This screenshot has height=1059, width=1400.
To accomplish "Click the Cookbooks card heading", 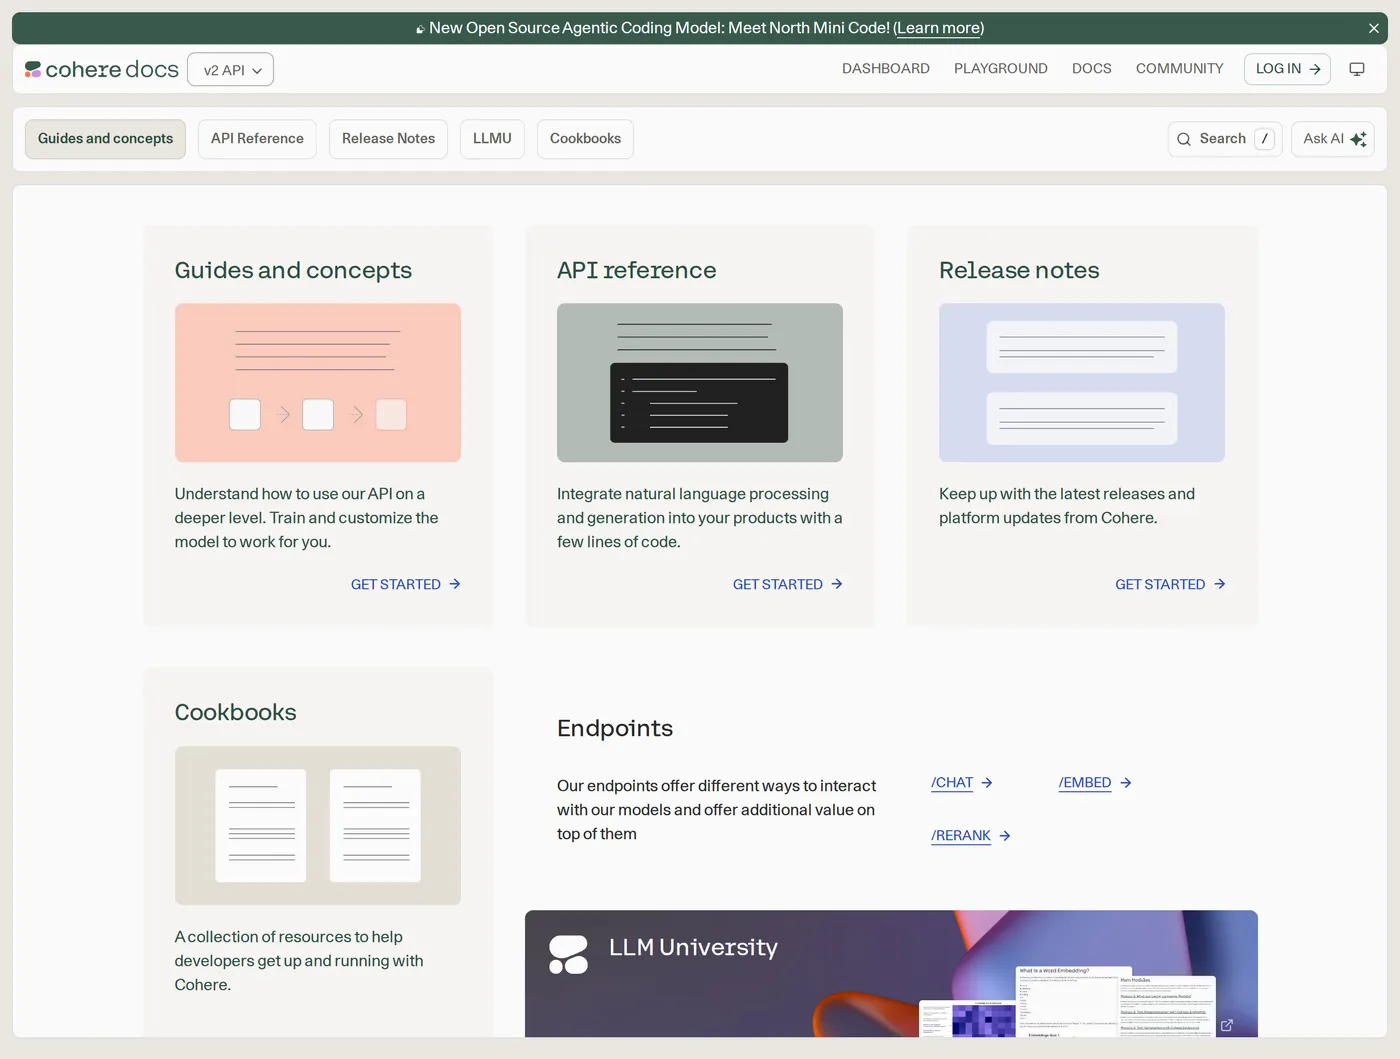I will tap(236, 713).
